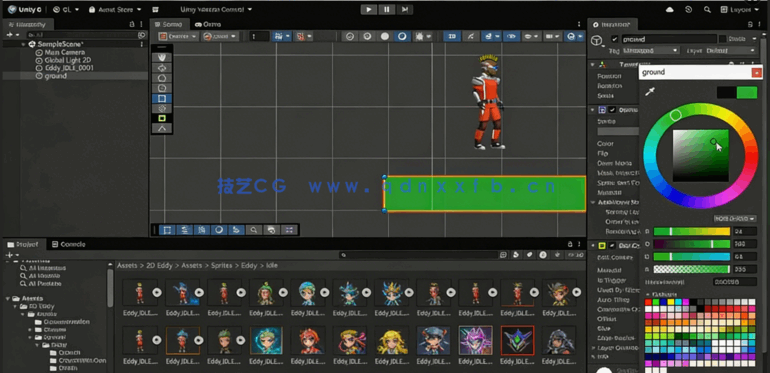The image size is (770, 373).
Task: Click the cloud icon in top bar
Action: (x=670, y=9)
